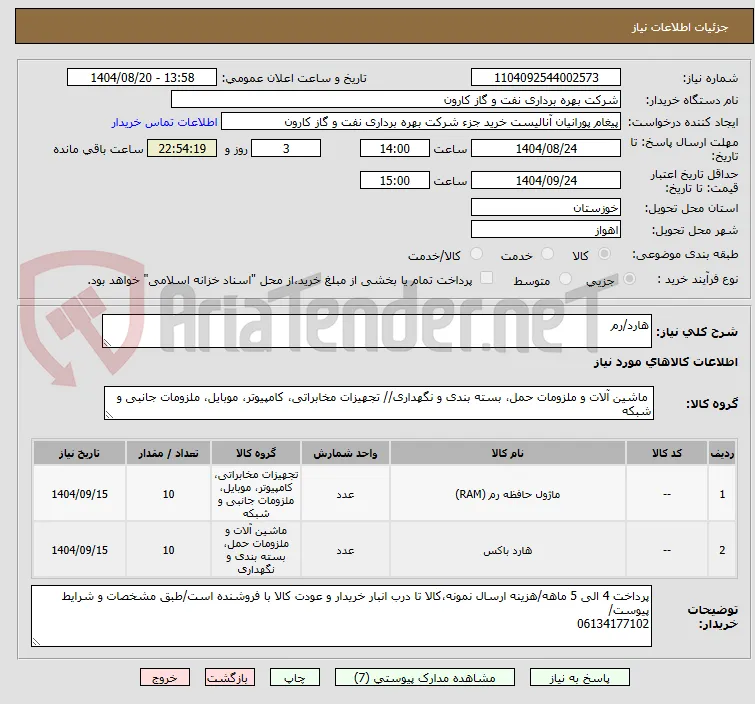Open اطلاعات تماس خریدار link
This screenshot has width=755, height=704.
pos(165,122)
